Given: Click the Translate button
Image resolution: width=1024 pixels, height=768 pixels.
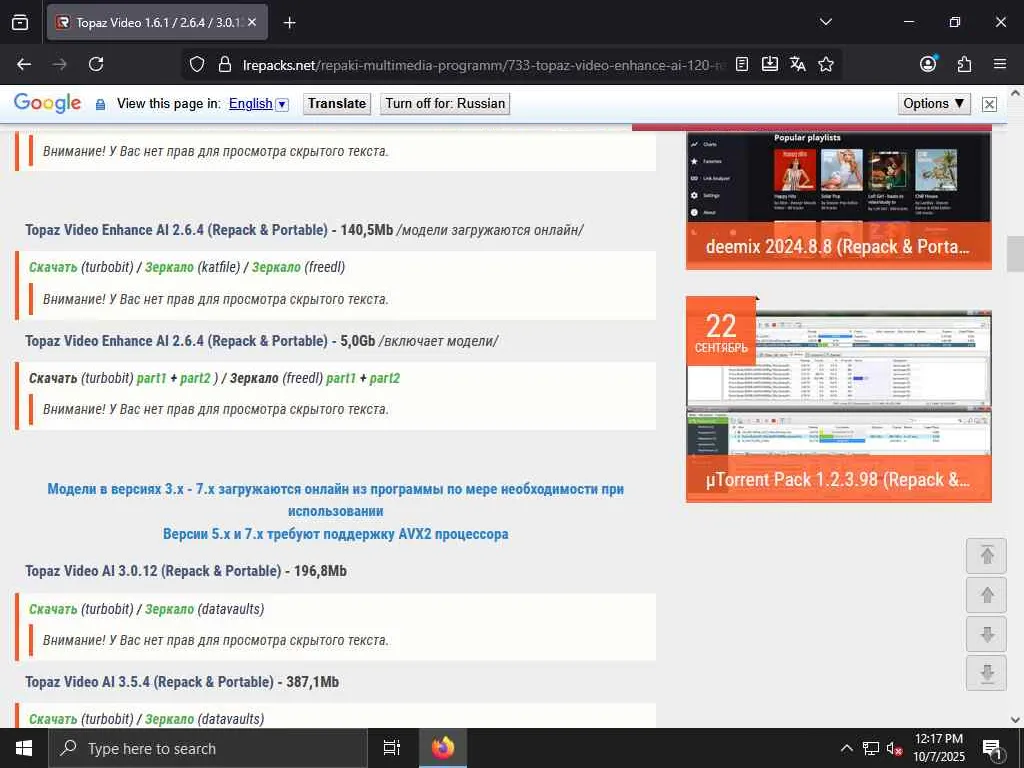Looking at the screenshot, I should [337, 104].
